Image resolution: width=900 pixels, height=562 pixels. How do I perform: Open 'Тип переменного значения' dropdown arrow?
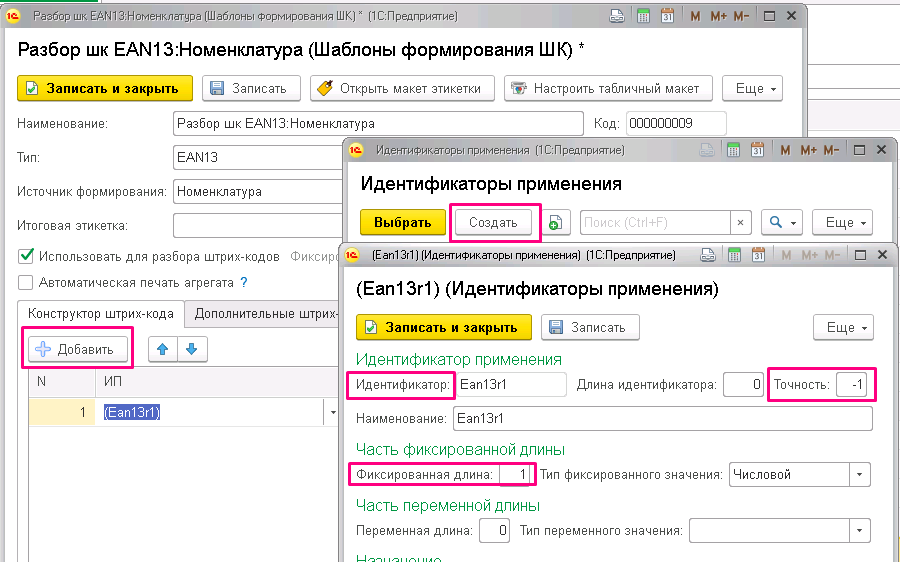click(859, 530)
